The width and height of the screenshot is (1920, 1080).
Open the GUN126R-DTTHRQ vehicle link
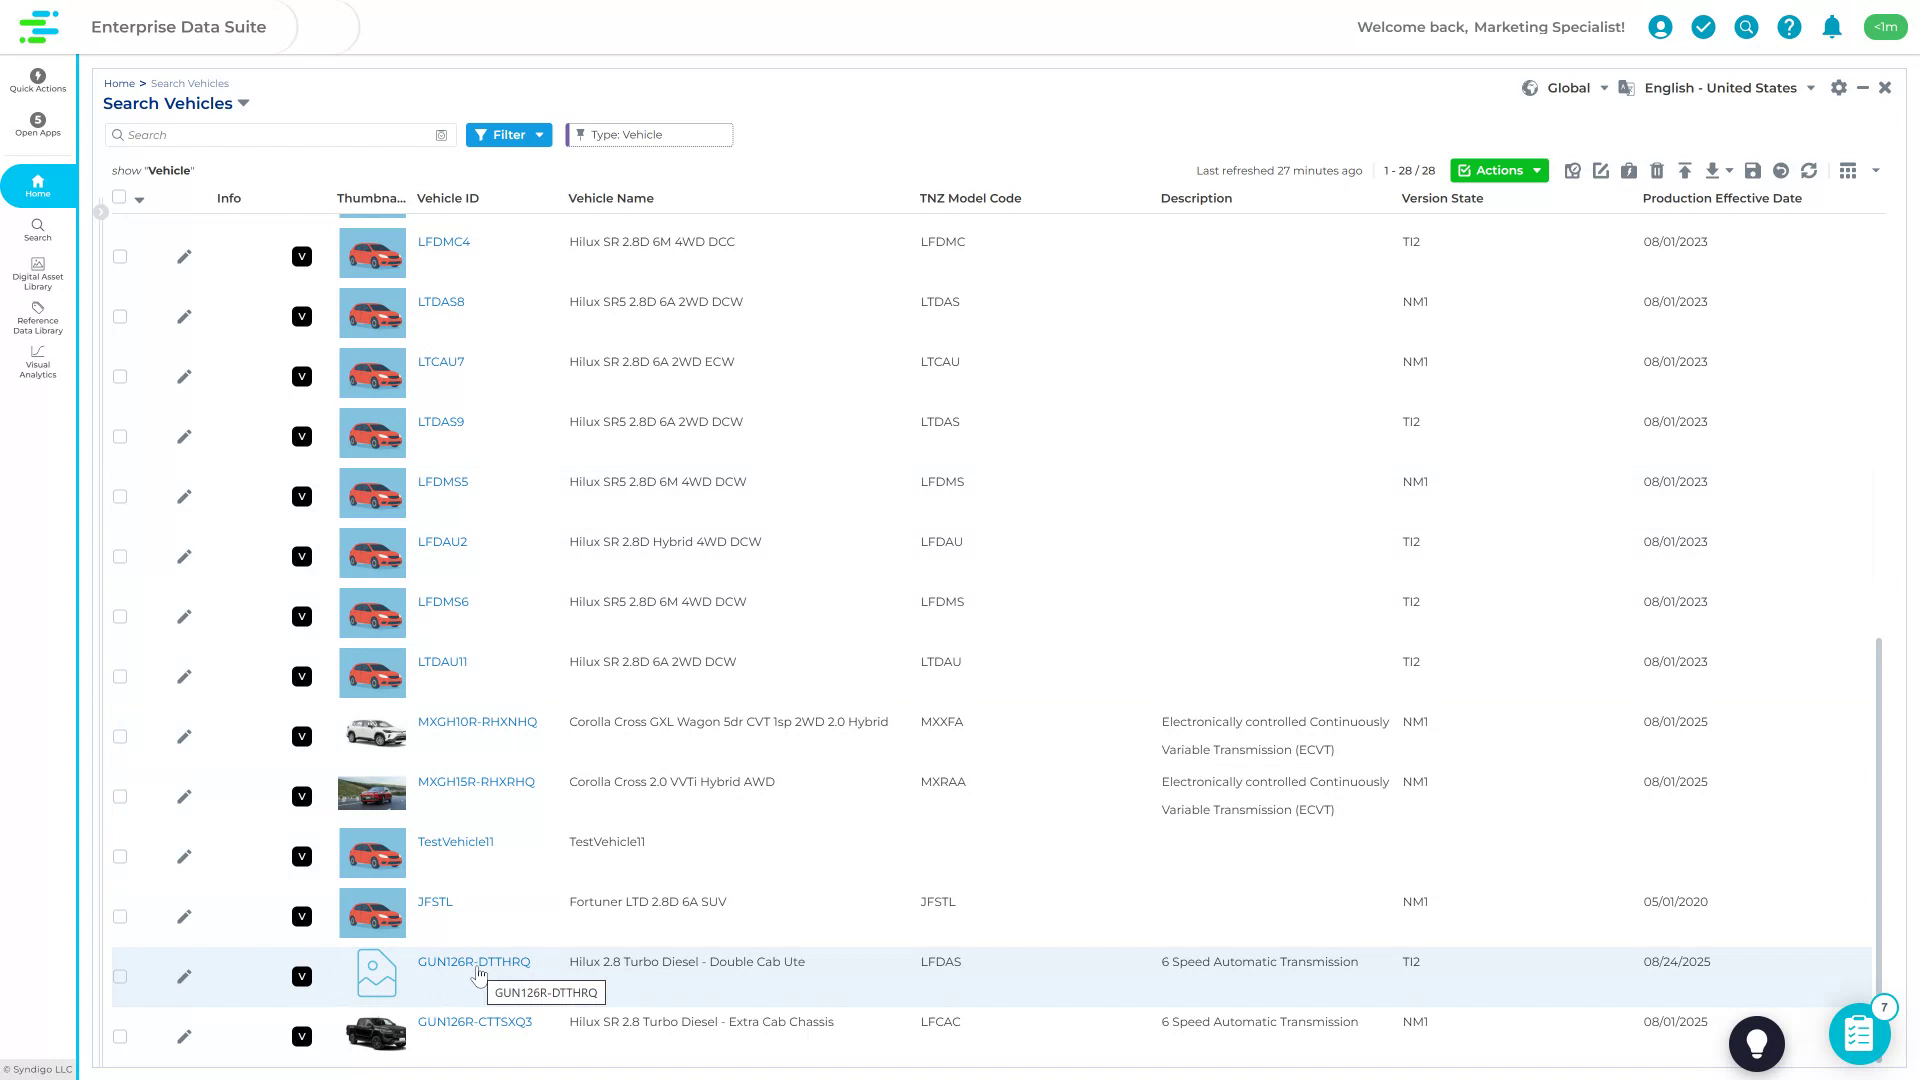coord(474,961)
